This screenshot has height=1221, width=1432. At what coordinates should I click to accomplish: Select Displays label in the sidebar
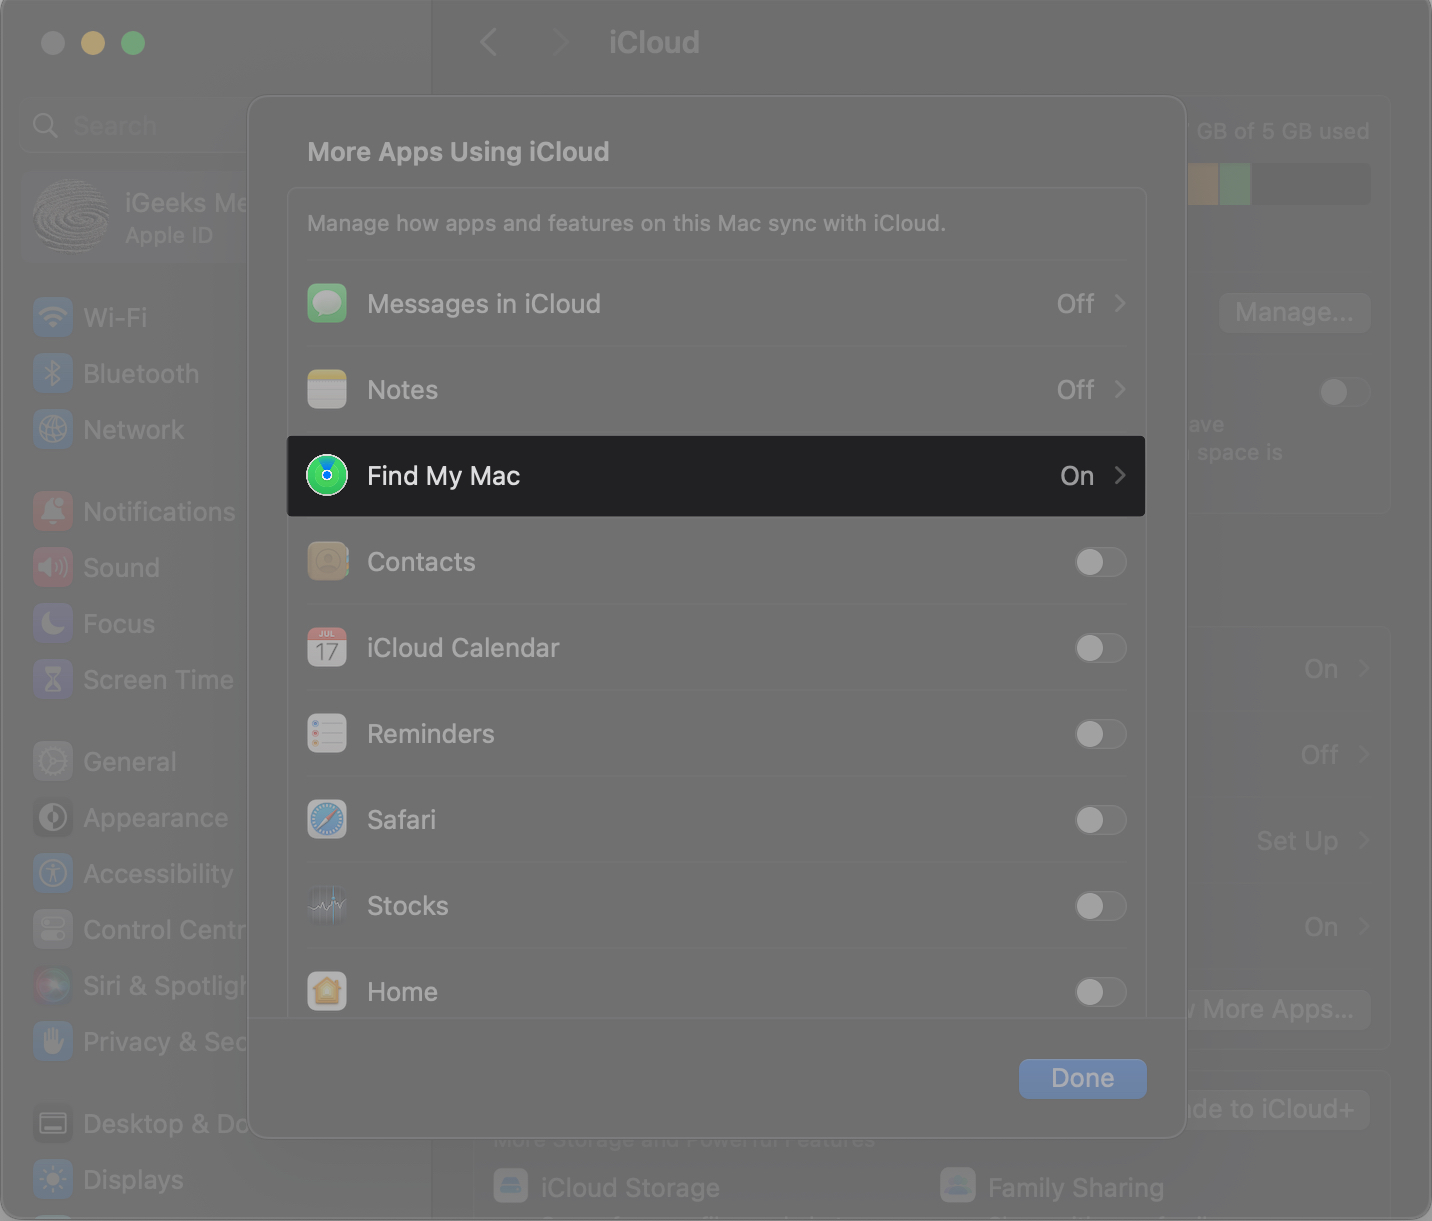tap(133, 1180)
